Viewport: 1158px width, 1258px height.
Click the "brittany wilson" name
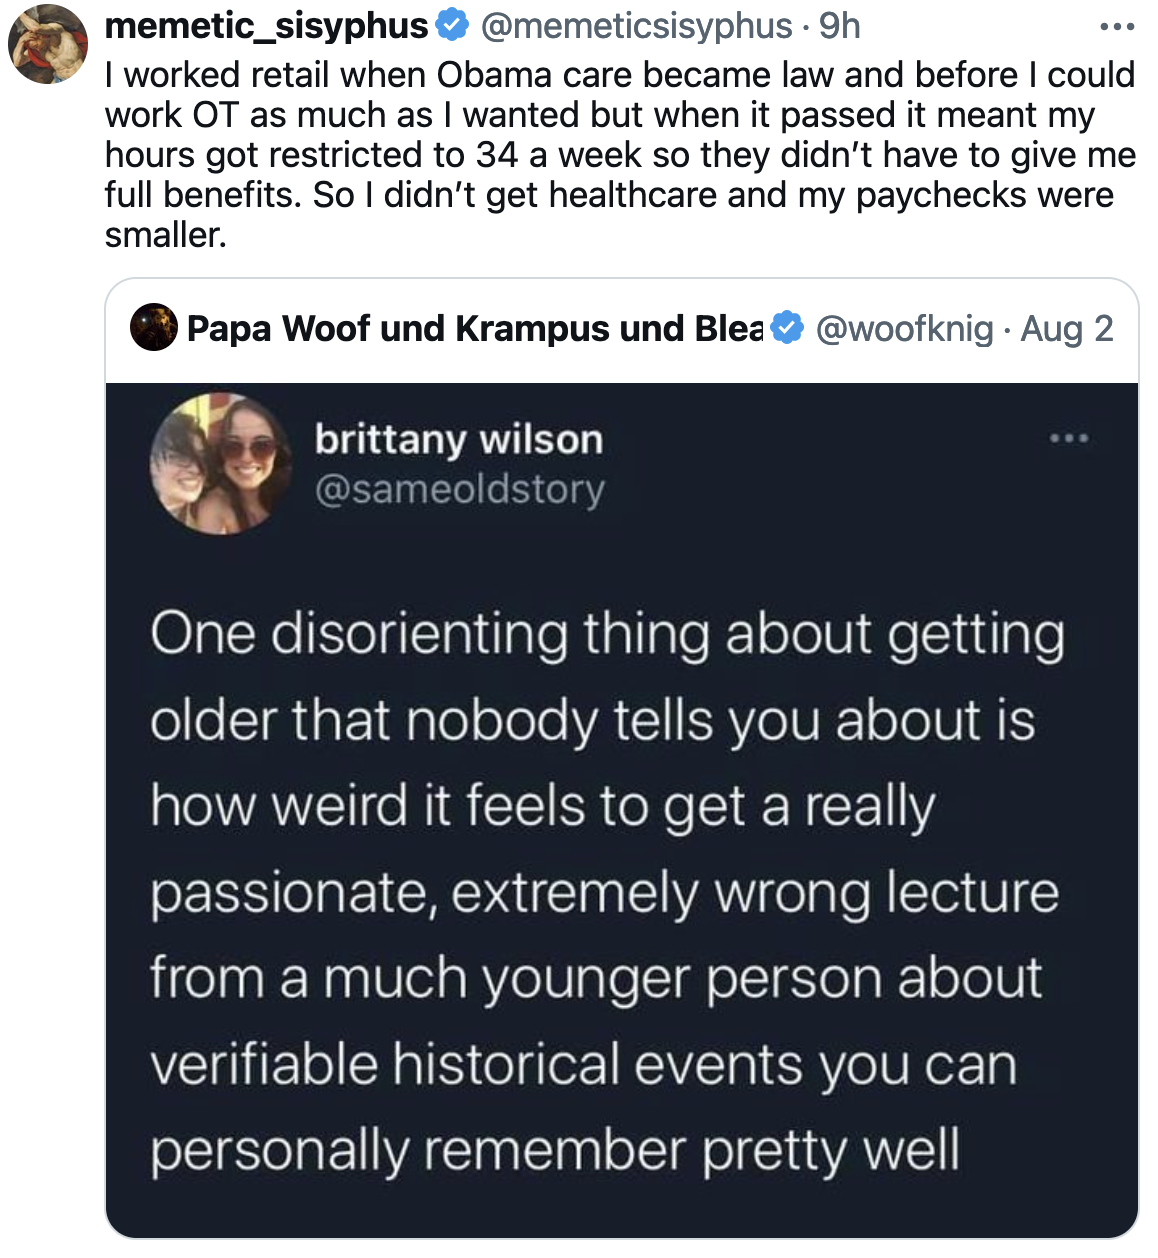coord(458,440)
